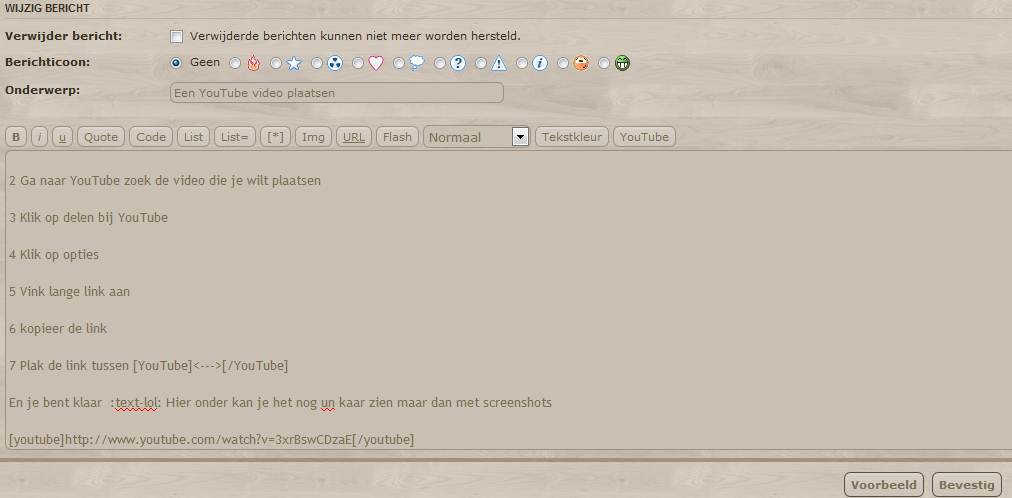Apply italic with the i button
Screen dimensions: 1012x498
coord(39,137)
